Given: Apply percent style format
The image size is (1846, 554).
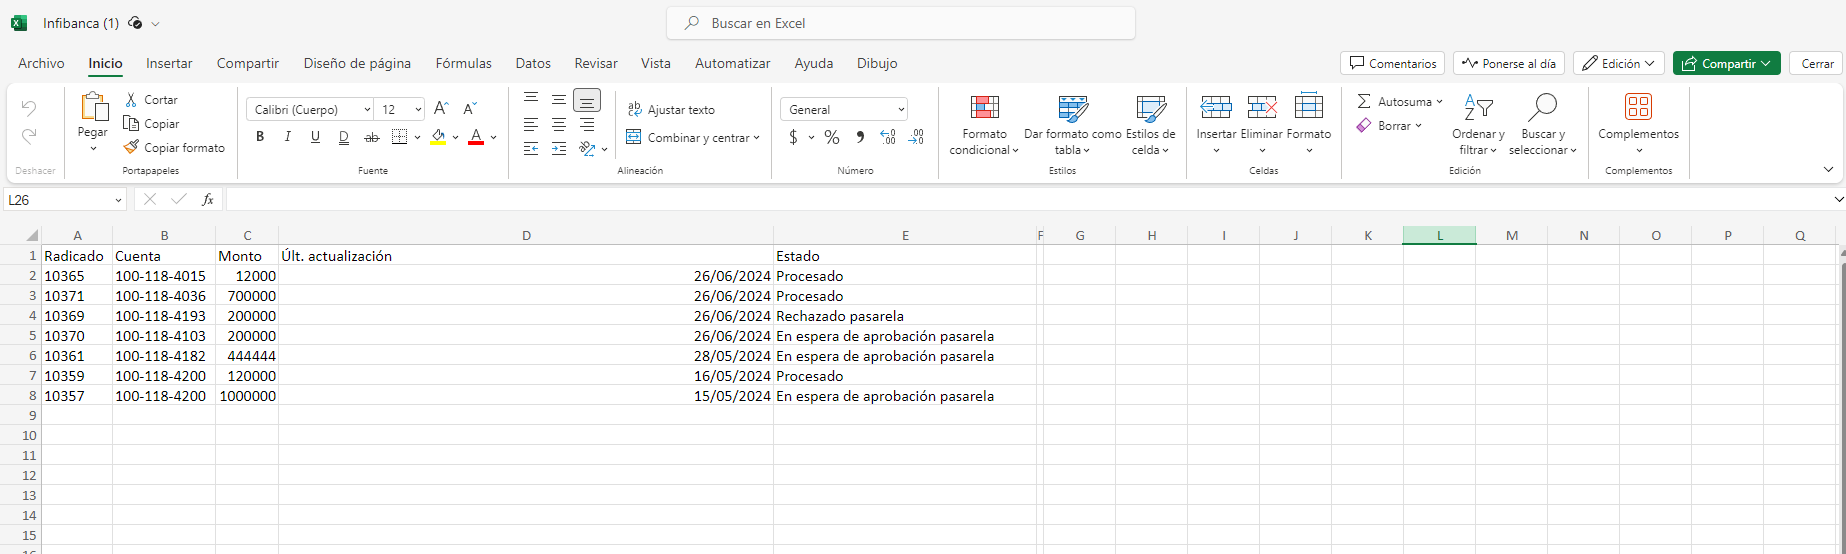Looking at the screenshot, I should pyautogui.click(x=831, y=137).
